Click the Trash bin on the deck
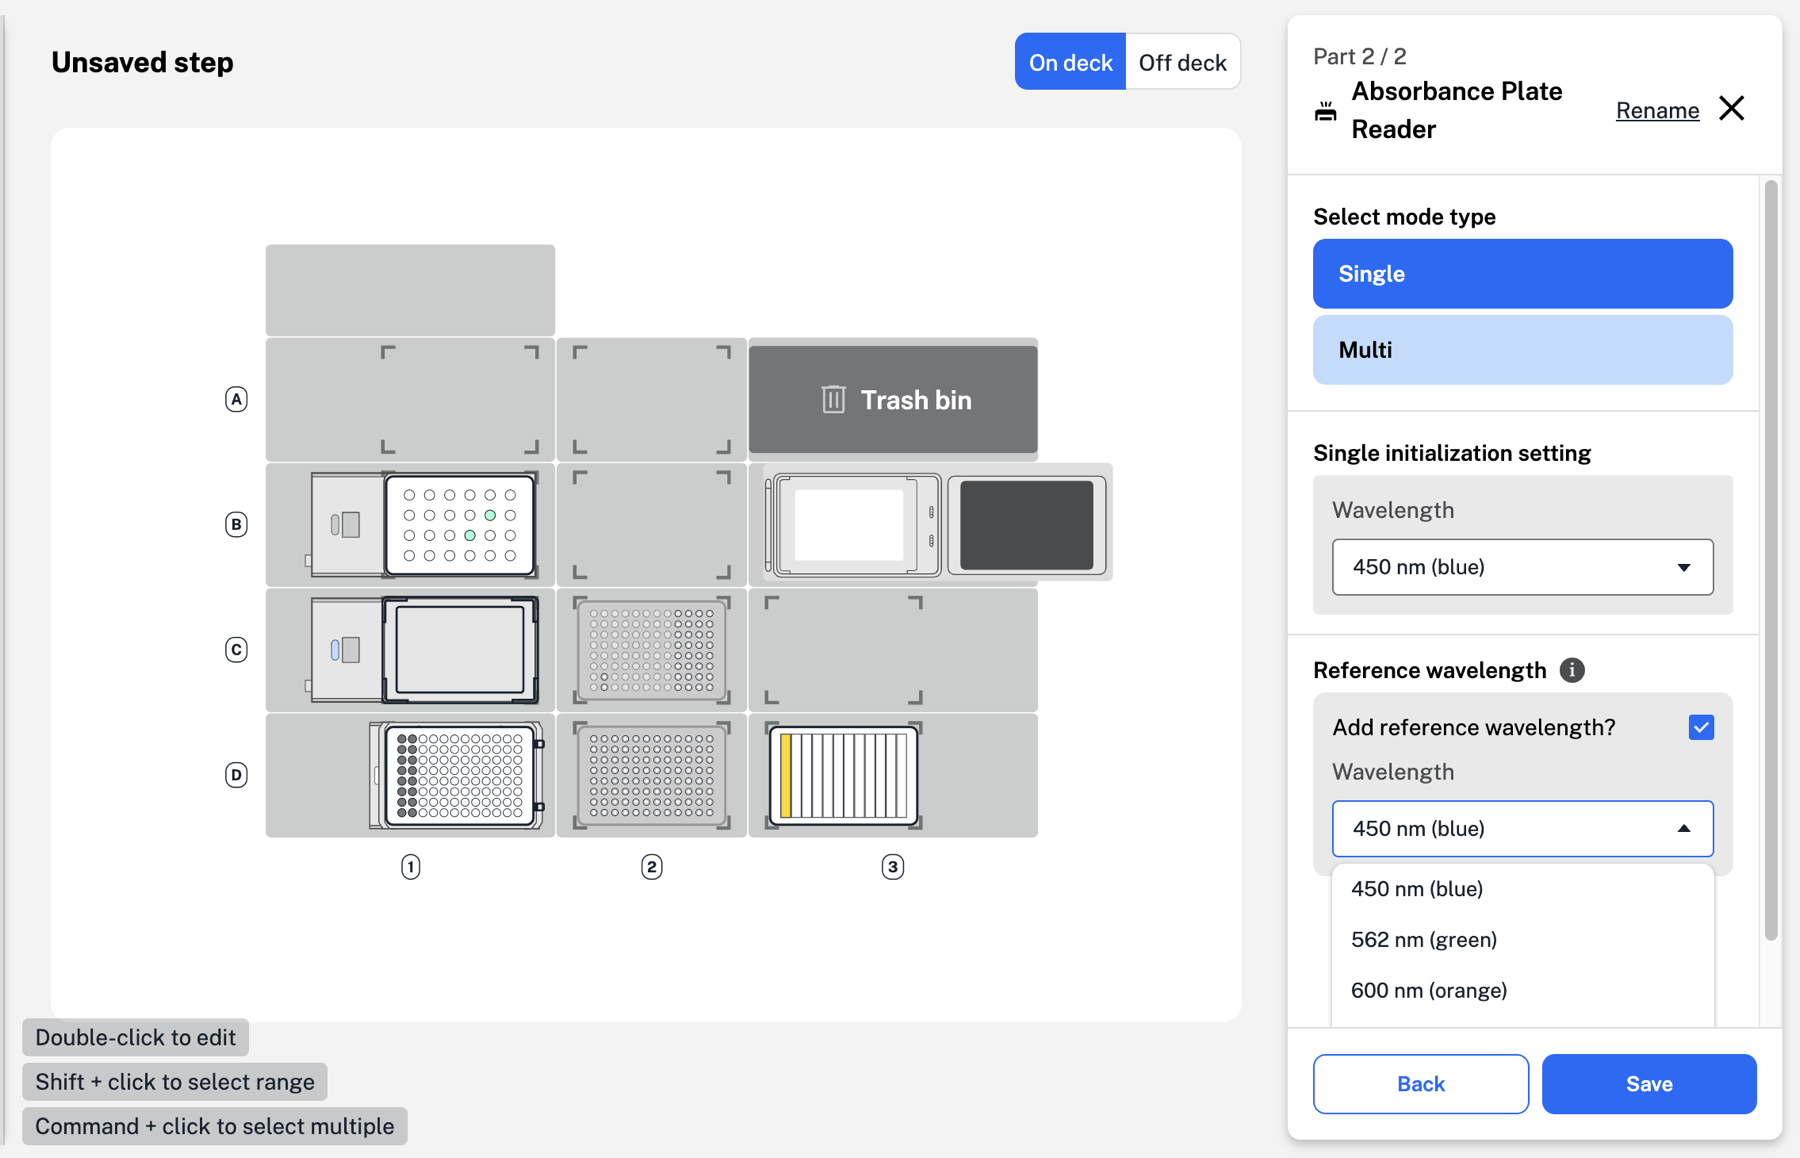 [893, 400]
